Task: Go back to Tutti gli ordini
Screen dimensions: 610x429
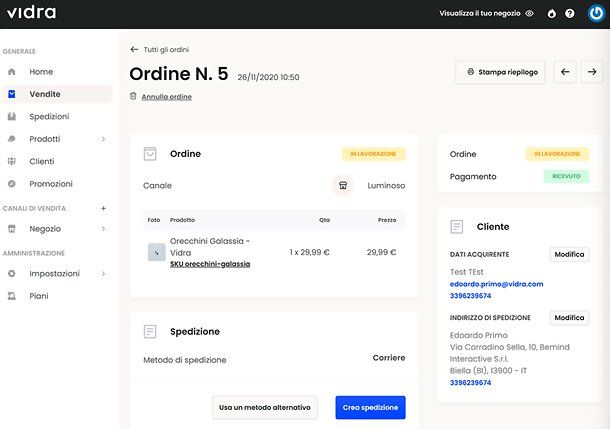Action: coord(166,50)
